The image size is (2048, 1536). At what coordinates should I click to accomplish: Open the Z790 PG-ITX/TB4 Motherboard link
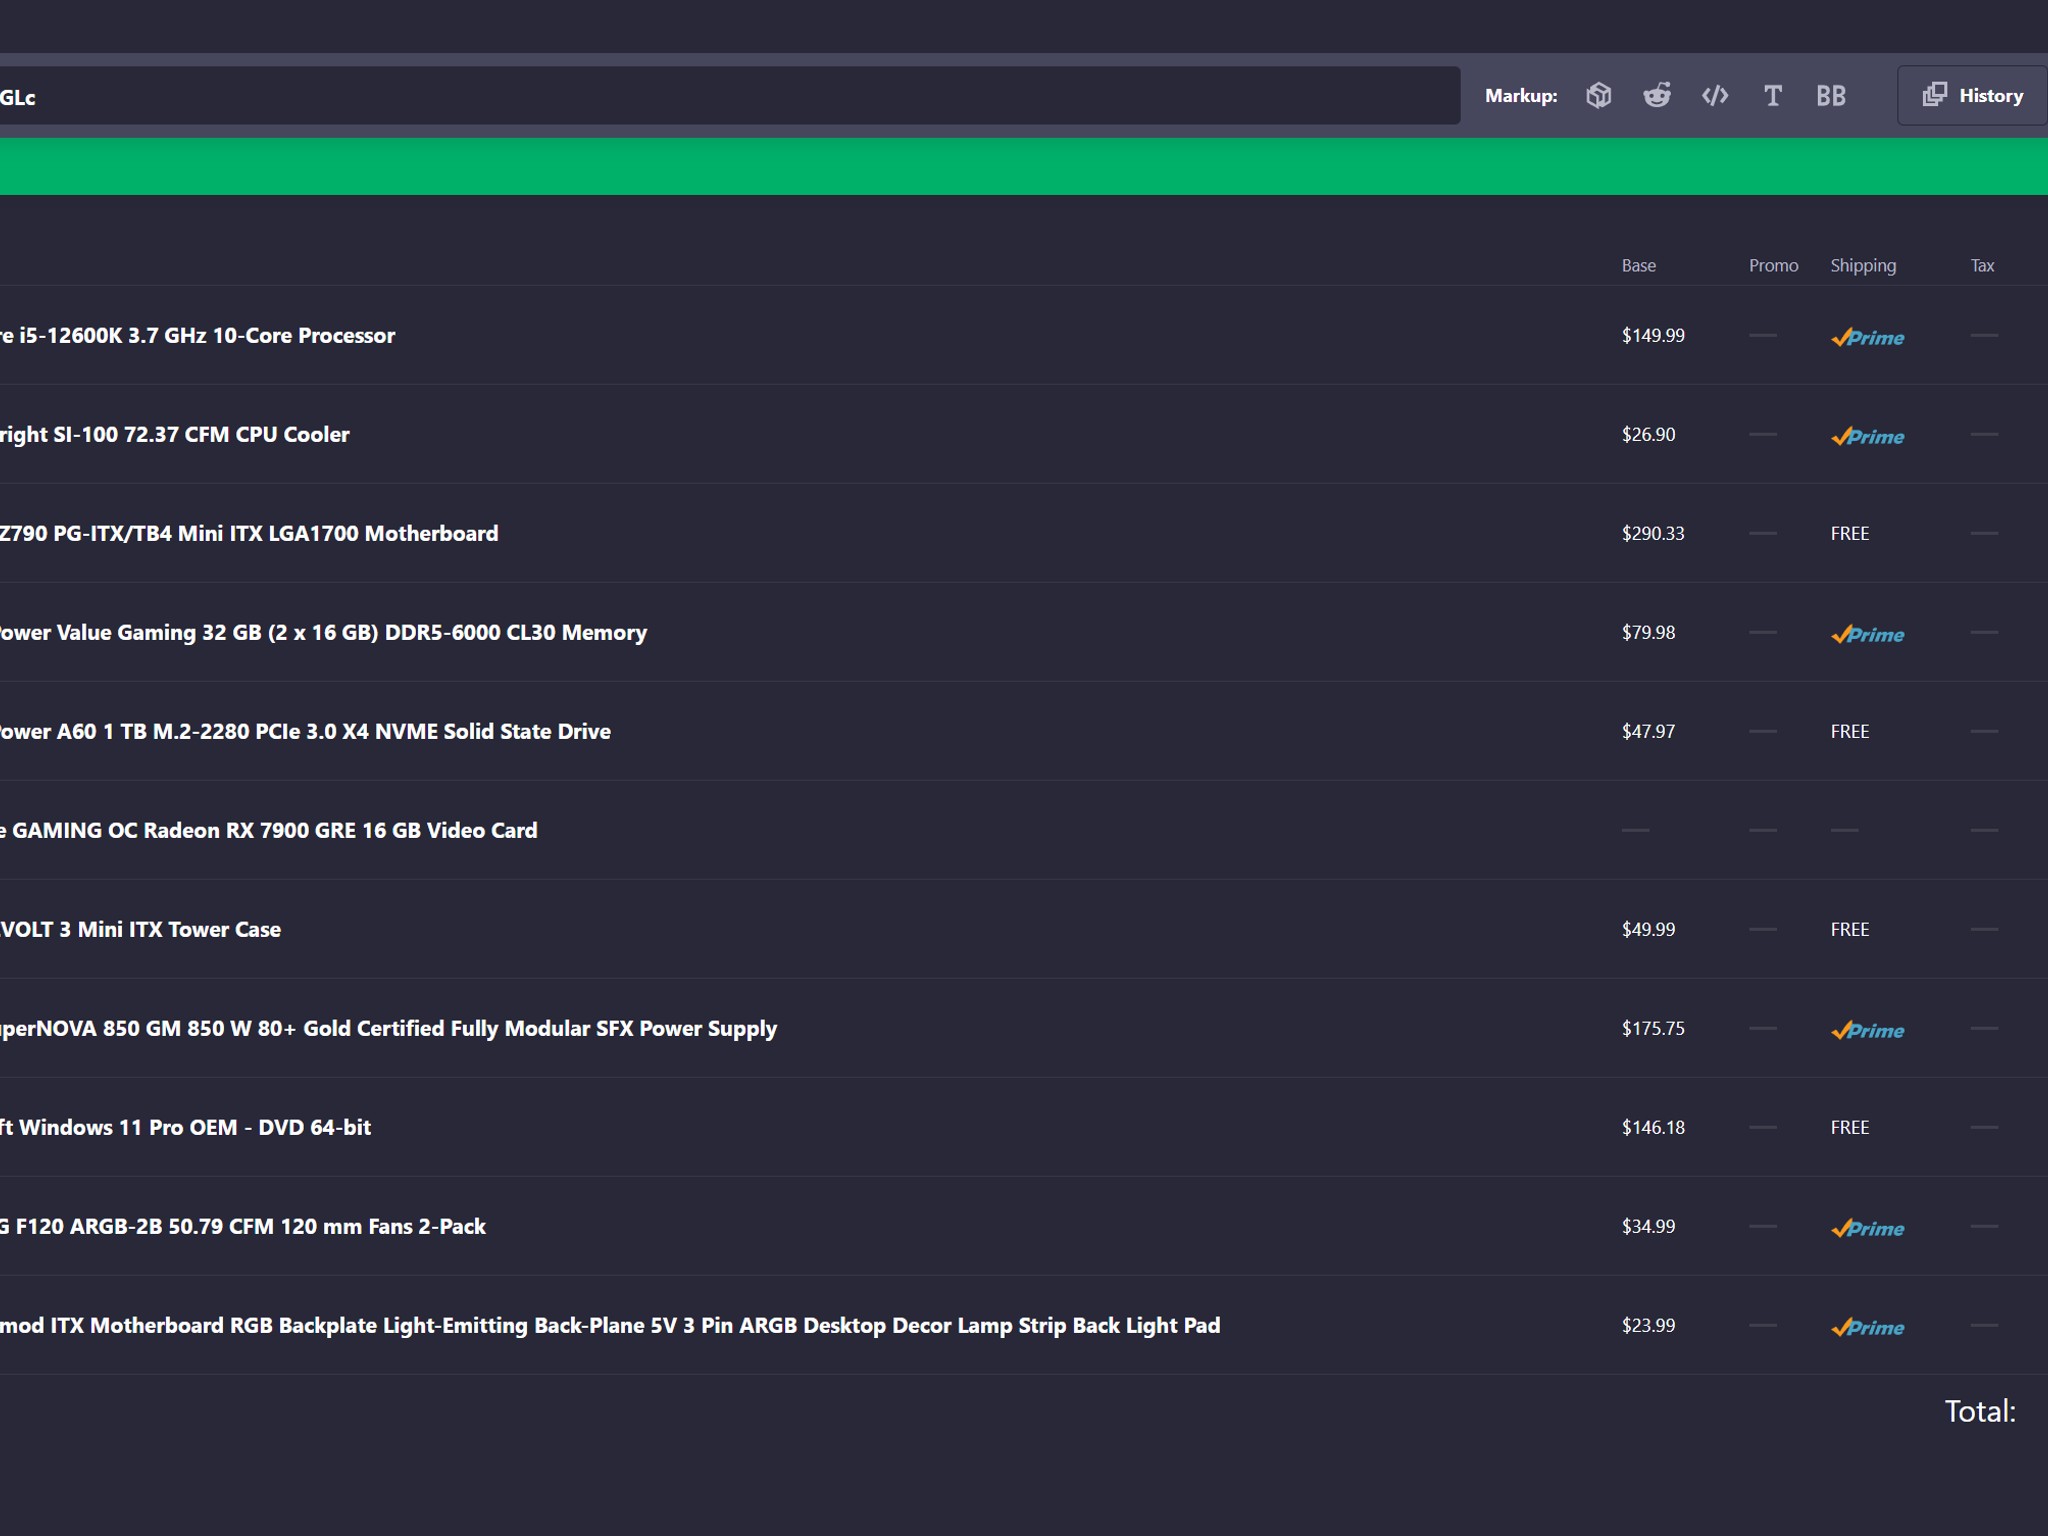point(249,534)
